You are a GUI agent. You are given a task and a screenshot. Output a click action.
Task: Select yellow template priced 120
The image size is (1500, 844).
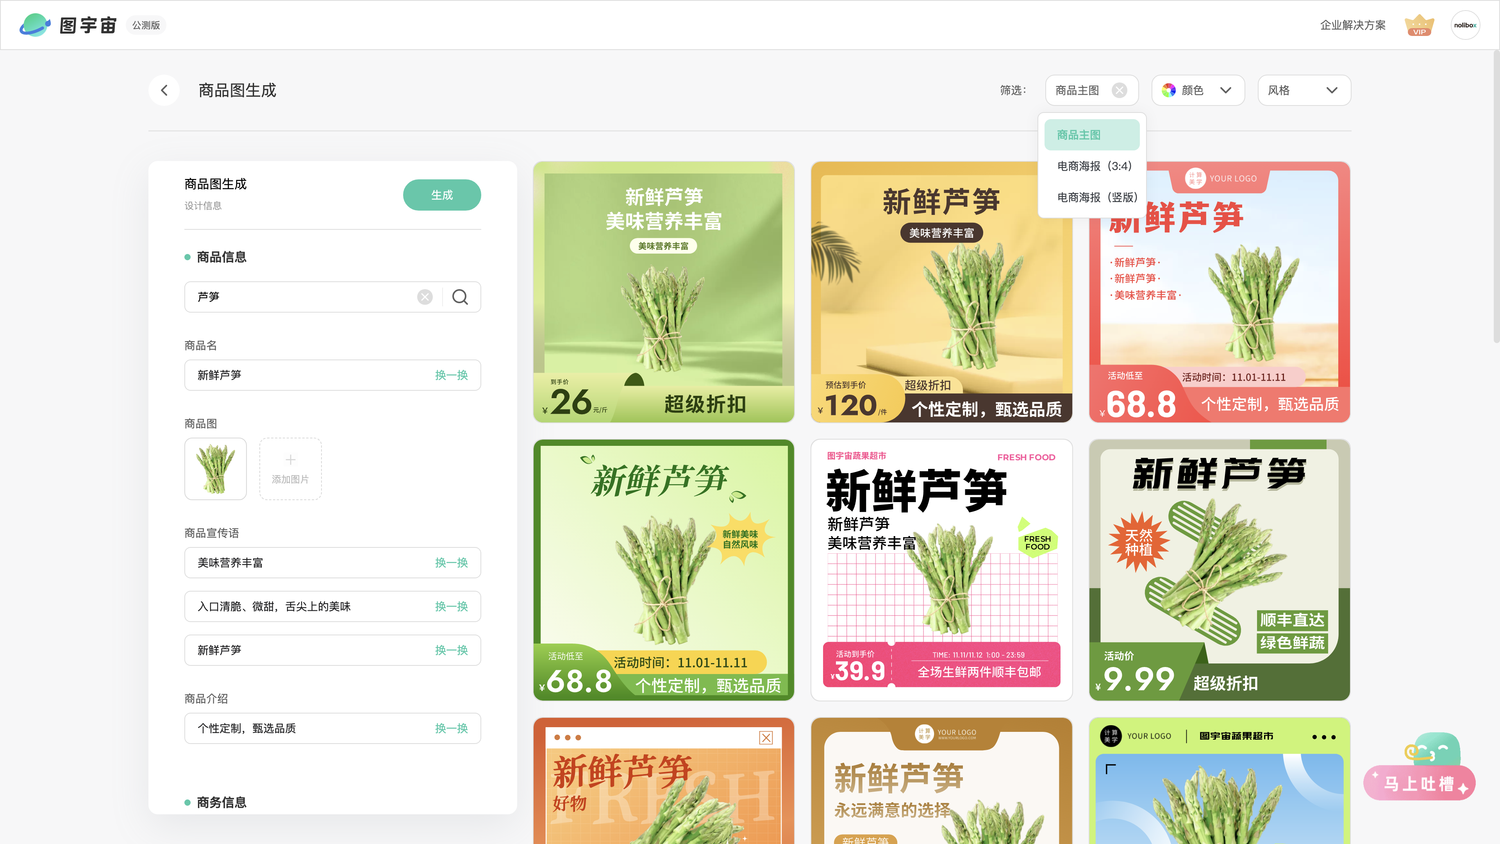(x=942, y=292)
